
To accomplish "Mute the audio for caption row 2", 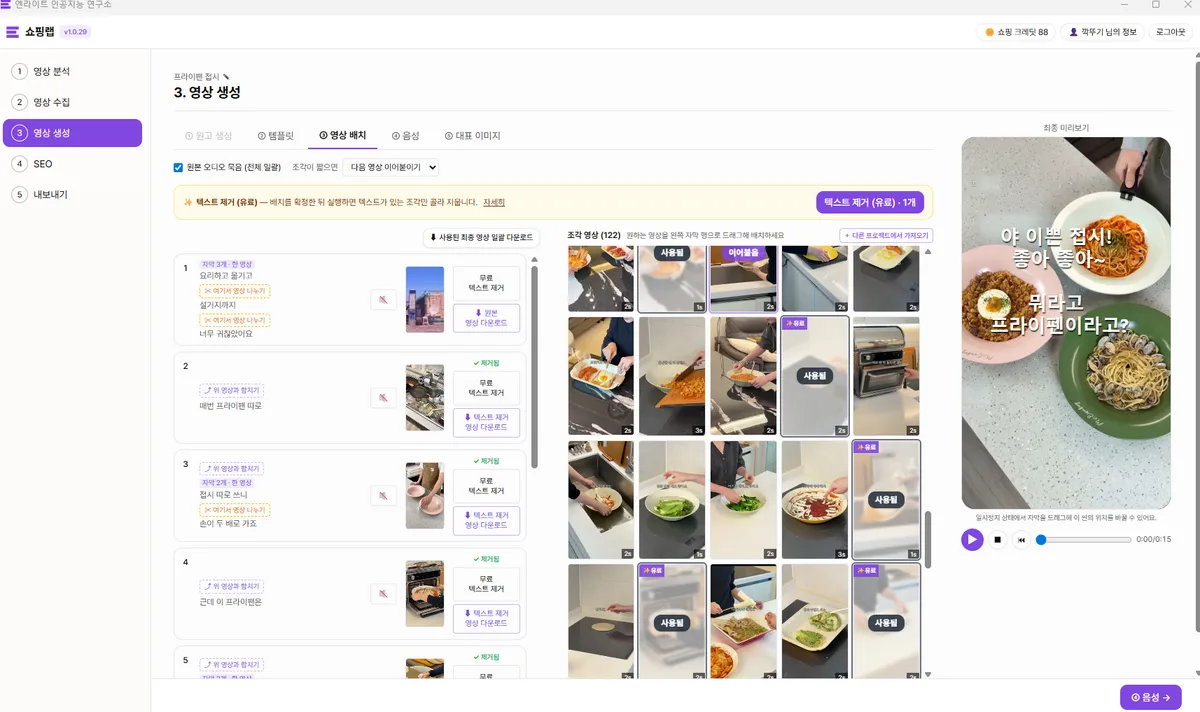I will tap(383, 398).
